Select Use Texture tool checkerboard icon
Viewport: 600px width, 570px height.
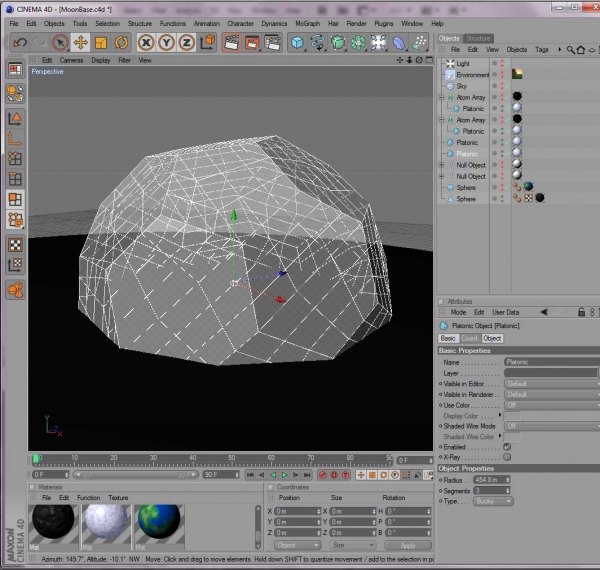(15, 245)
